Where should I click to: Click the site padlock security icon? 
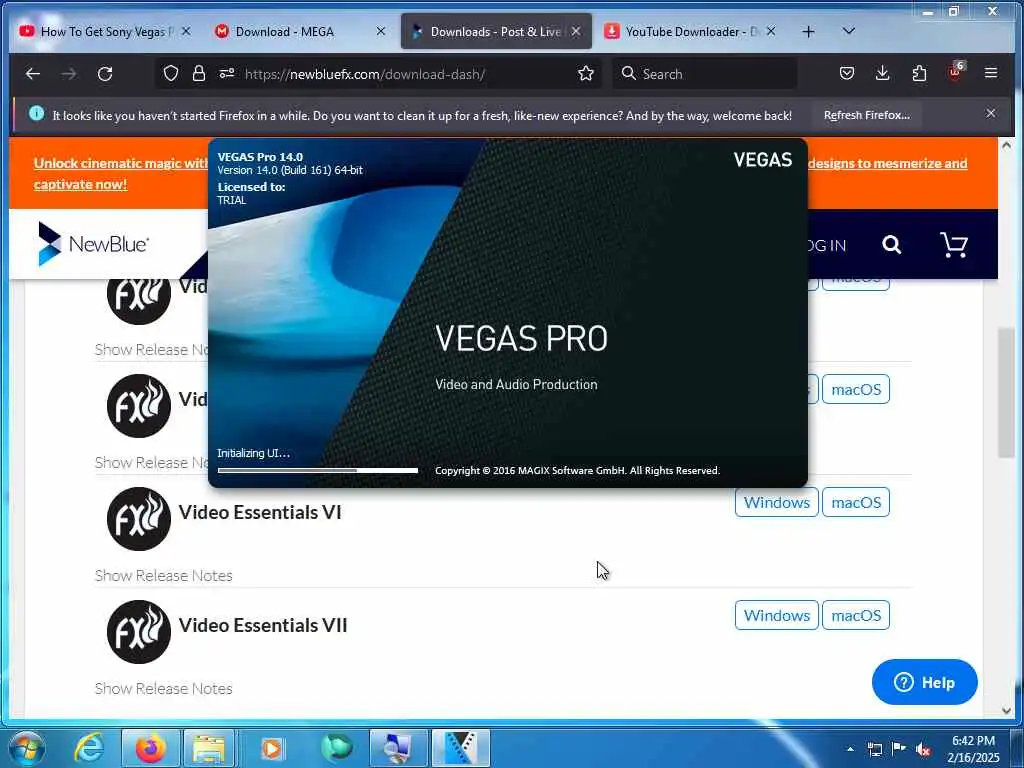[199, 74]
